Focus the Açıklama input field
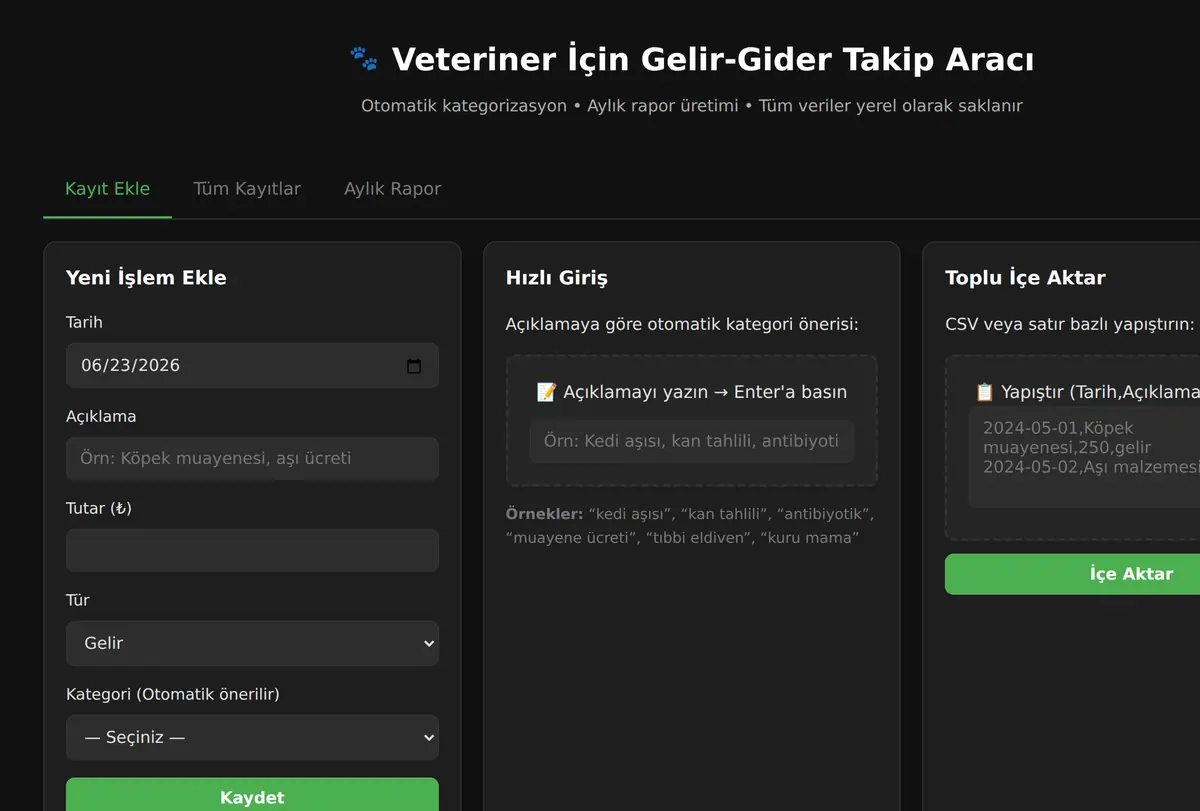This screenshot has width=1200, height=811. [x=252, y=459]
